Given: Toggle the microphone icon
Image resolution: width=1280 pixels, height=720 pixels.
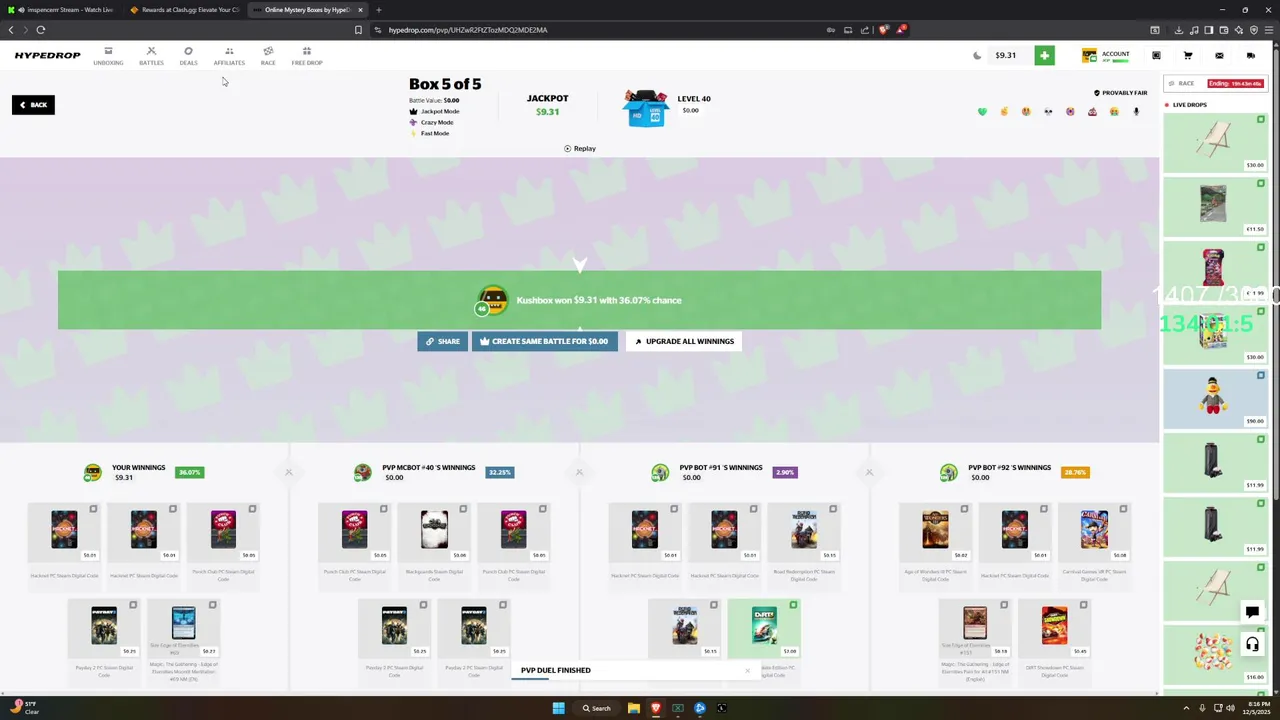Looking at the screenshot, I should 1136,112.
